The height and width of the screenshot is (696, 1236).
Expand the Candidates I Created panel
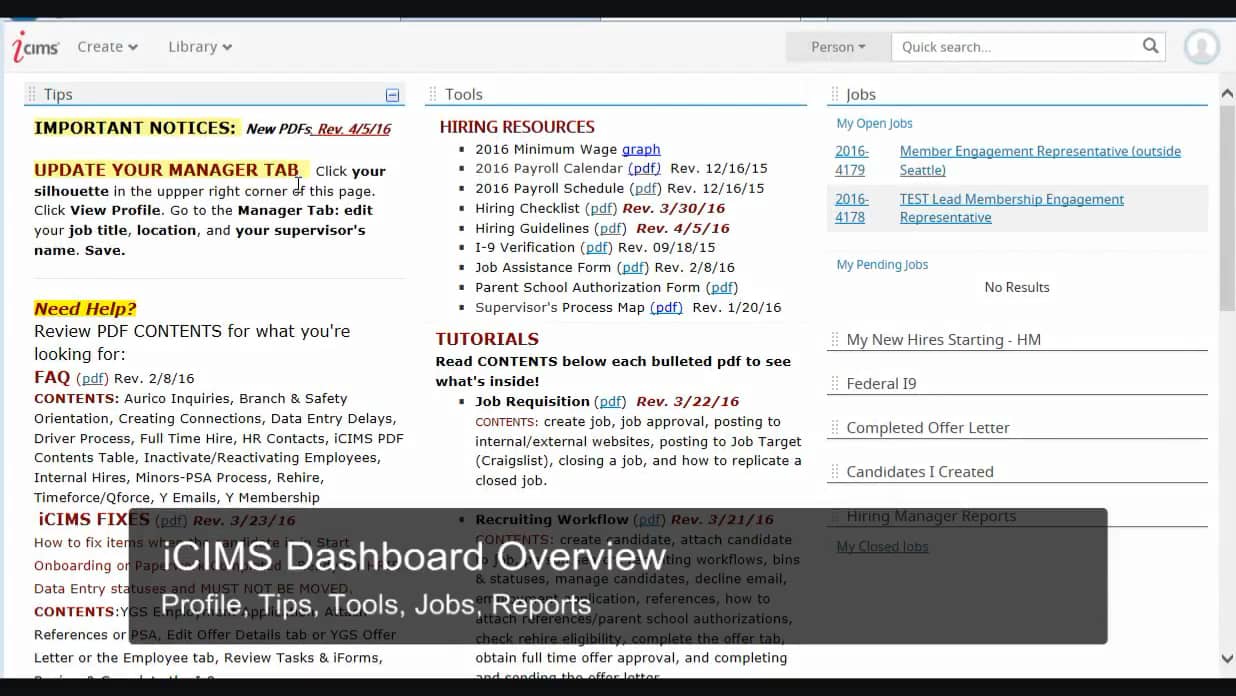pos(920,472)
